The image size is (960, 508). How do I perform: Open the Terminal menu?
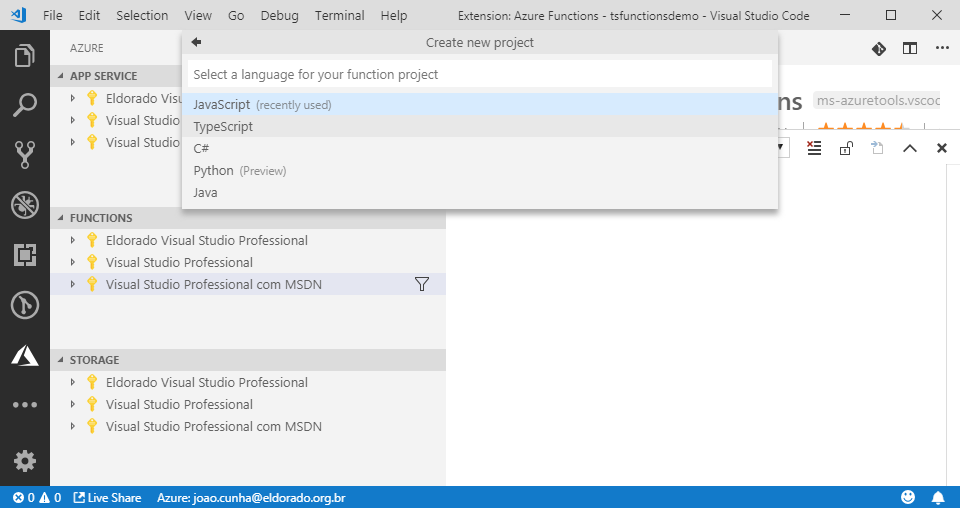pos(340,15)
